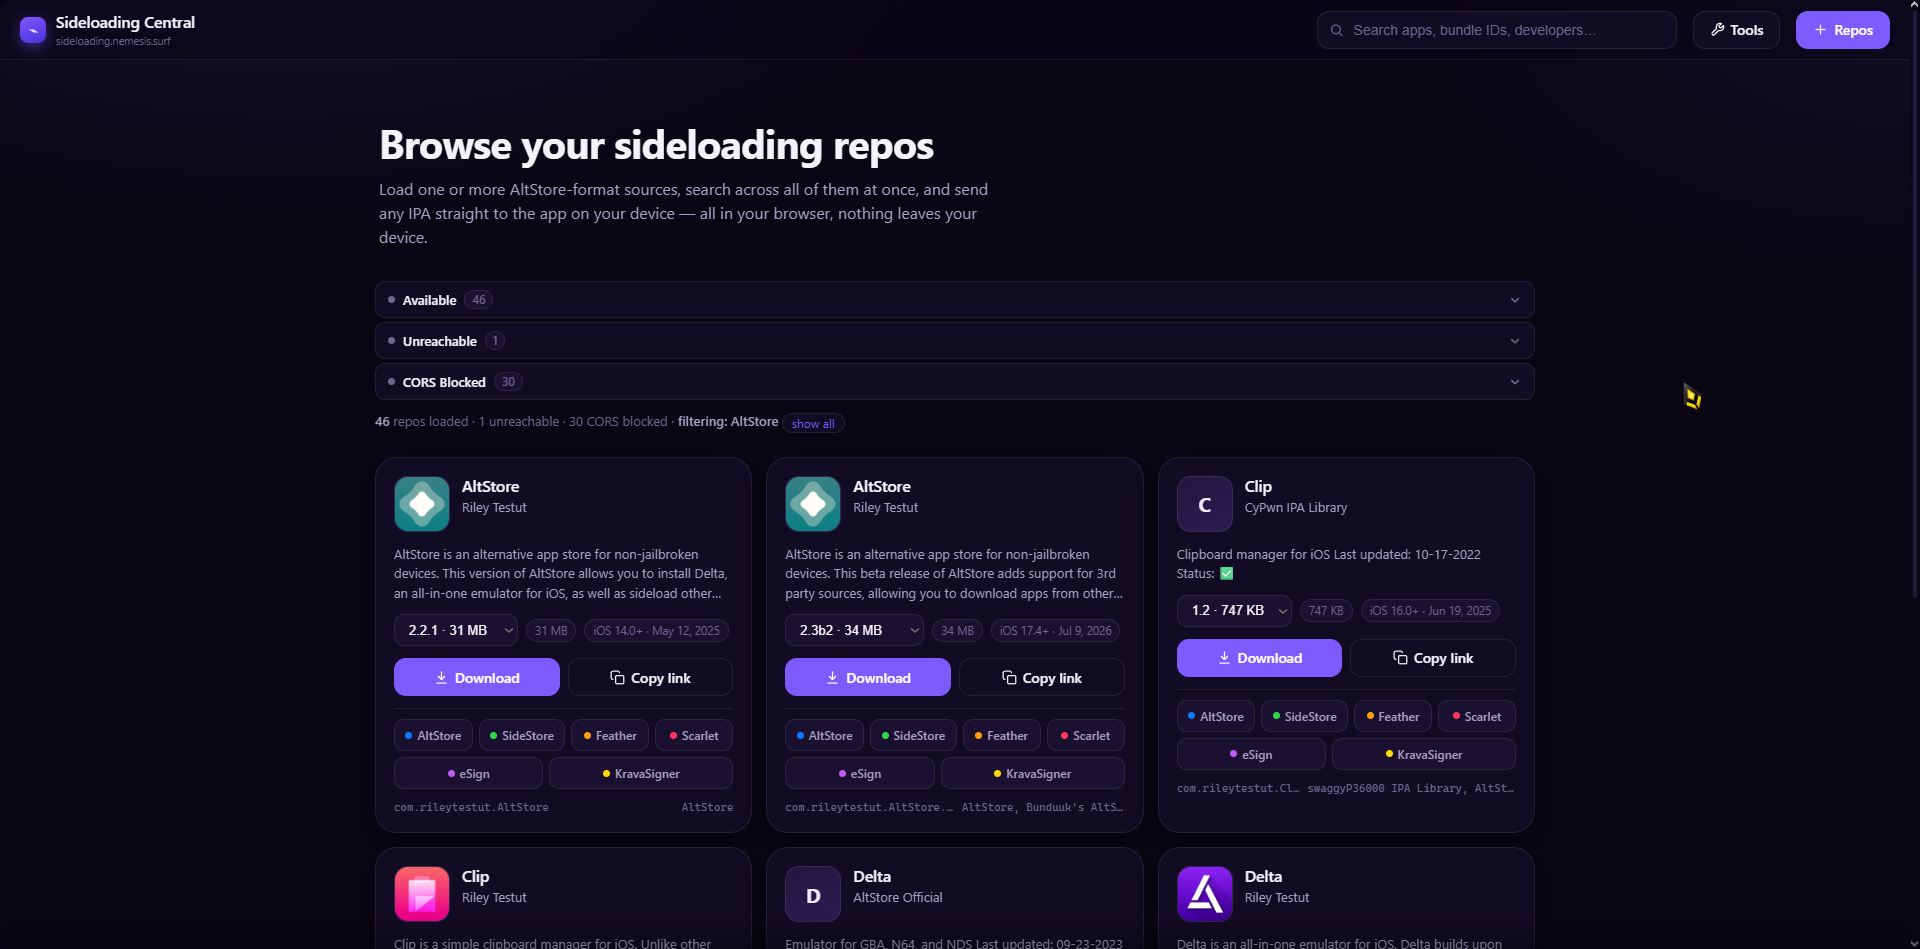Screen dimensions: 1920x949
Task: Click the 'AltStore Official' source under Delta
Action: [898, 898]
